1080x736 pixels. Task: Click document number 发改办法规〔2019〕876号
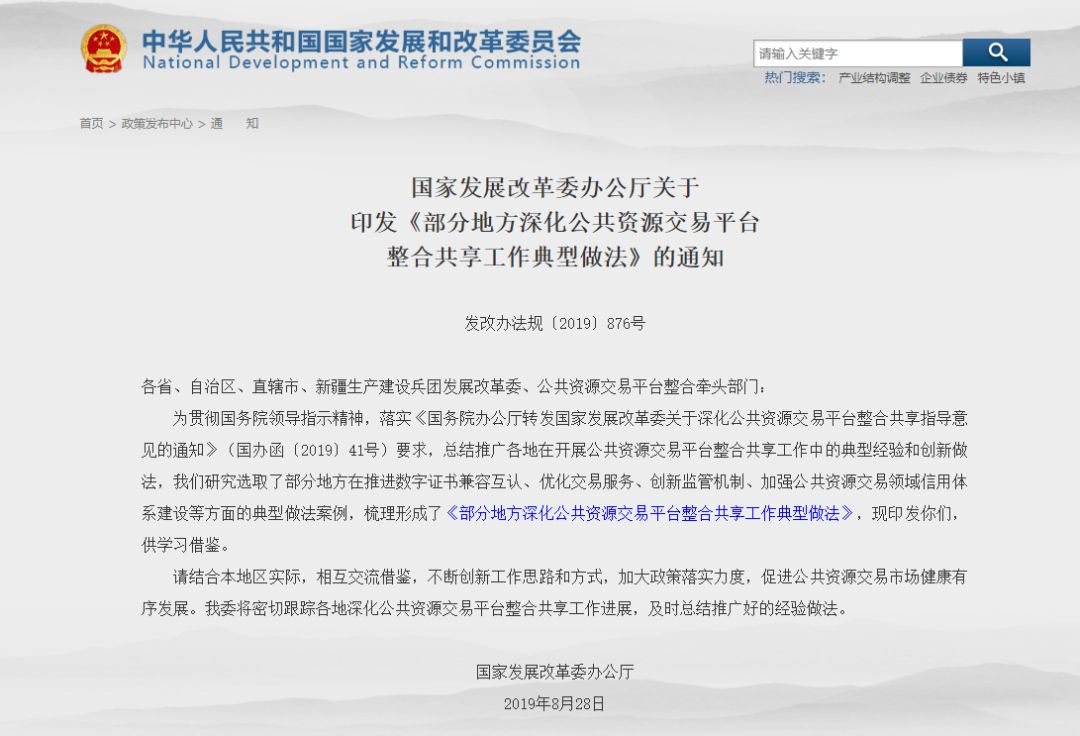pyautogui.click(x=554, y=324)
